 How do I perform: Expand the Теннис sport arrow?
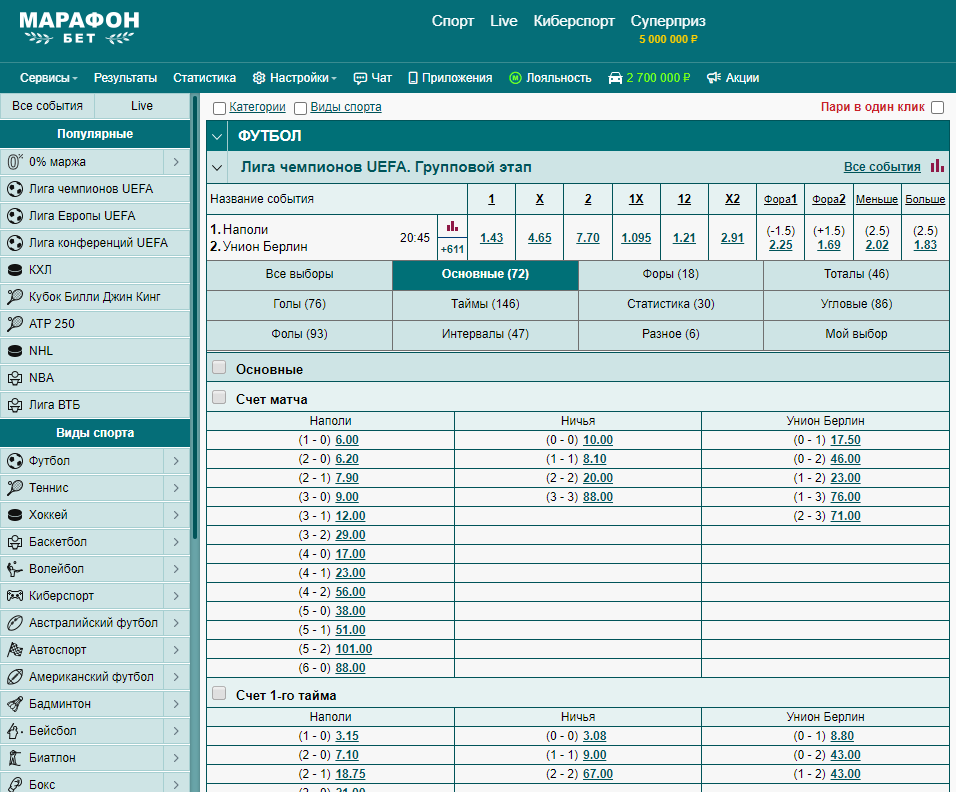(x=176, y=488)
